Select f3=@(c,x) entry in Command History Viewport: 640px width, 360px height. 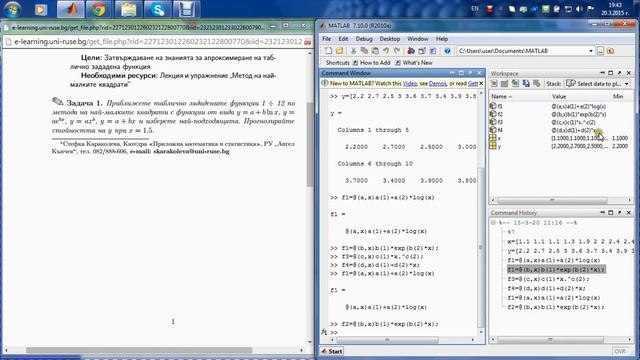click(548, 279)
